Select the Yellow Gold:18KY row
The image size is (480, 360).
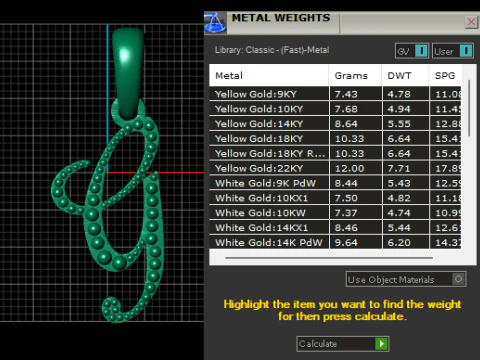click(x=335, y=138)
